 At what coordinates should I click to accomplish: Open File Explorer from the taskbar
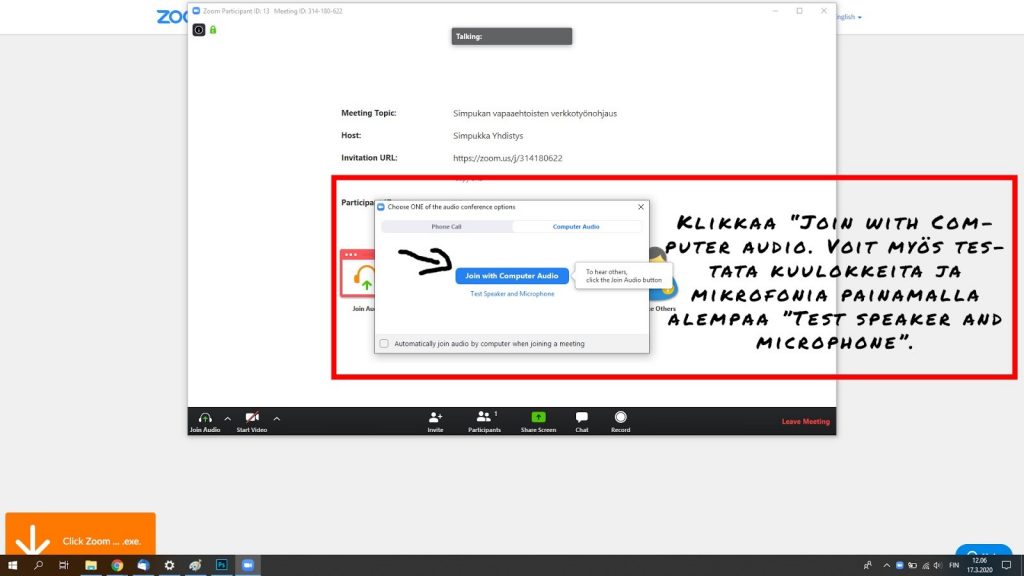pos(91,566)
